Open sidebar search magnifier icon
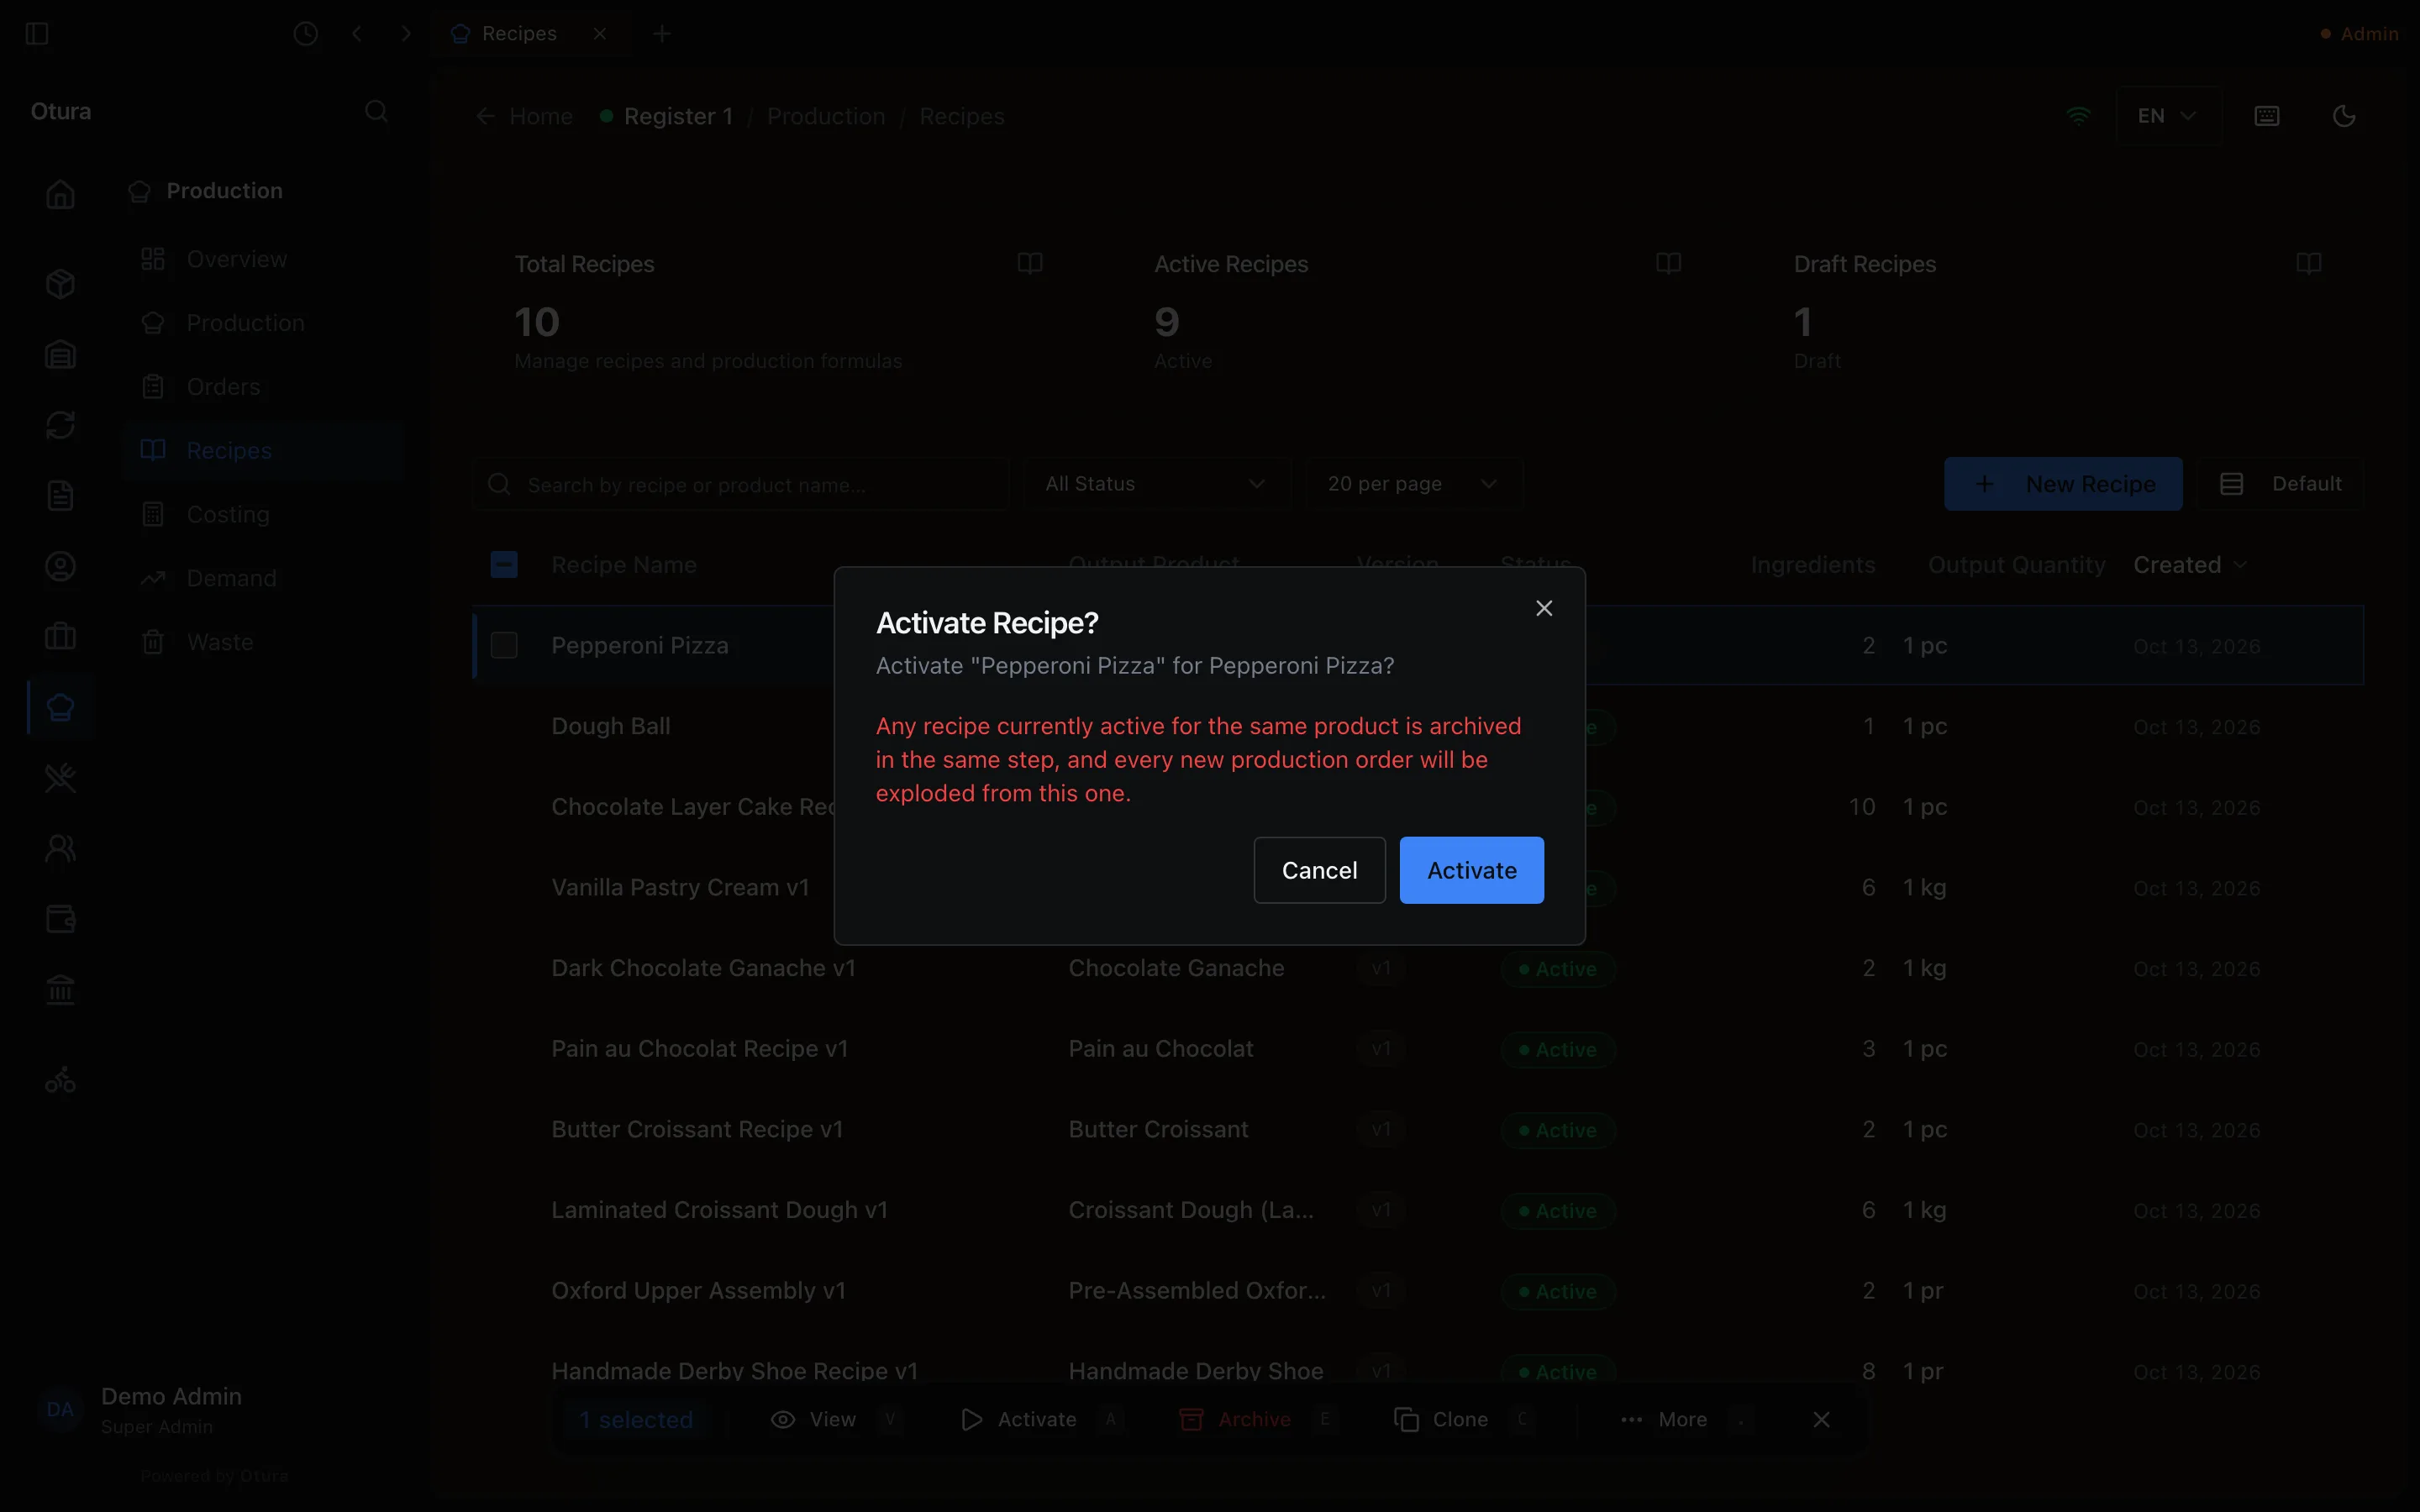Viewport: 2420px width, 1512px height. (376, 111)
